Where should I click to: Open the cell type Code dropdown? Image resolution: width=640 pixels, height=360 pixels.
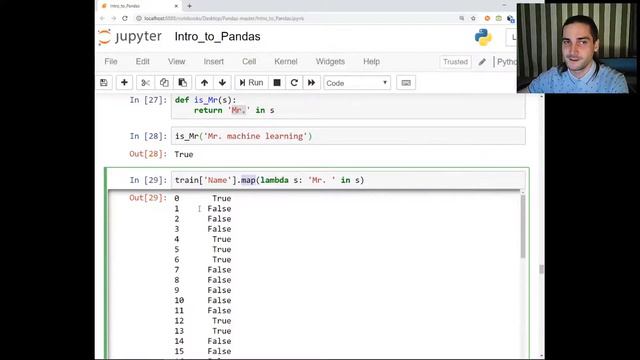pos(357,83)
